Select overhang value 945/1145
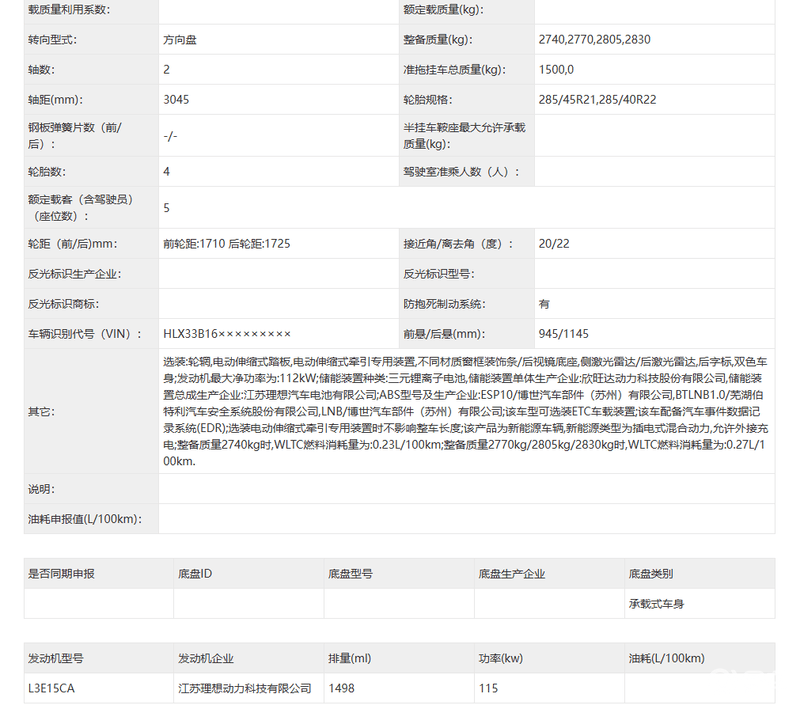Image resolution: width=800 pixels, height=705 pixels. coord(564,334)
